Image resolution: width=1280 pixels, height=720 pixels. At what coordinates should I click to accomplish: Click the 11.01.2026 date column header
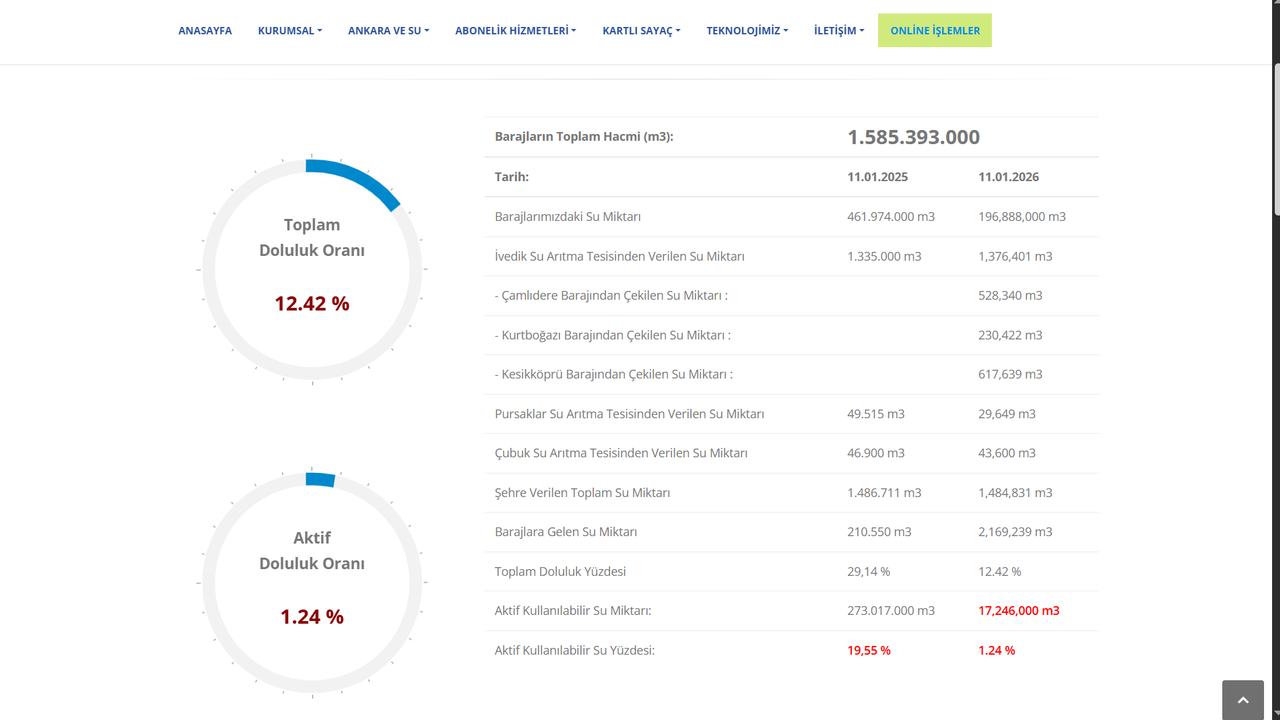1008,177
